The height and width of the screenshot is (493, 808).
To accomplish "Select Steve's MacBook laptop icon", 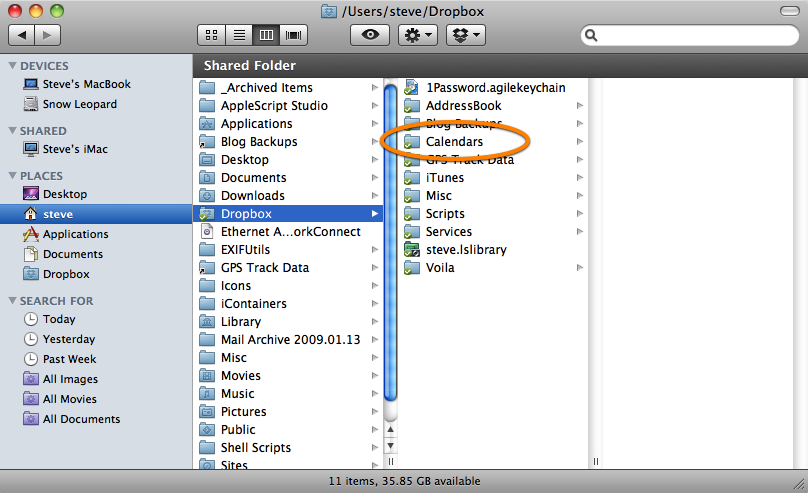I will [x=31, y=84].
